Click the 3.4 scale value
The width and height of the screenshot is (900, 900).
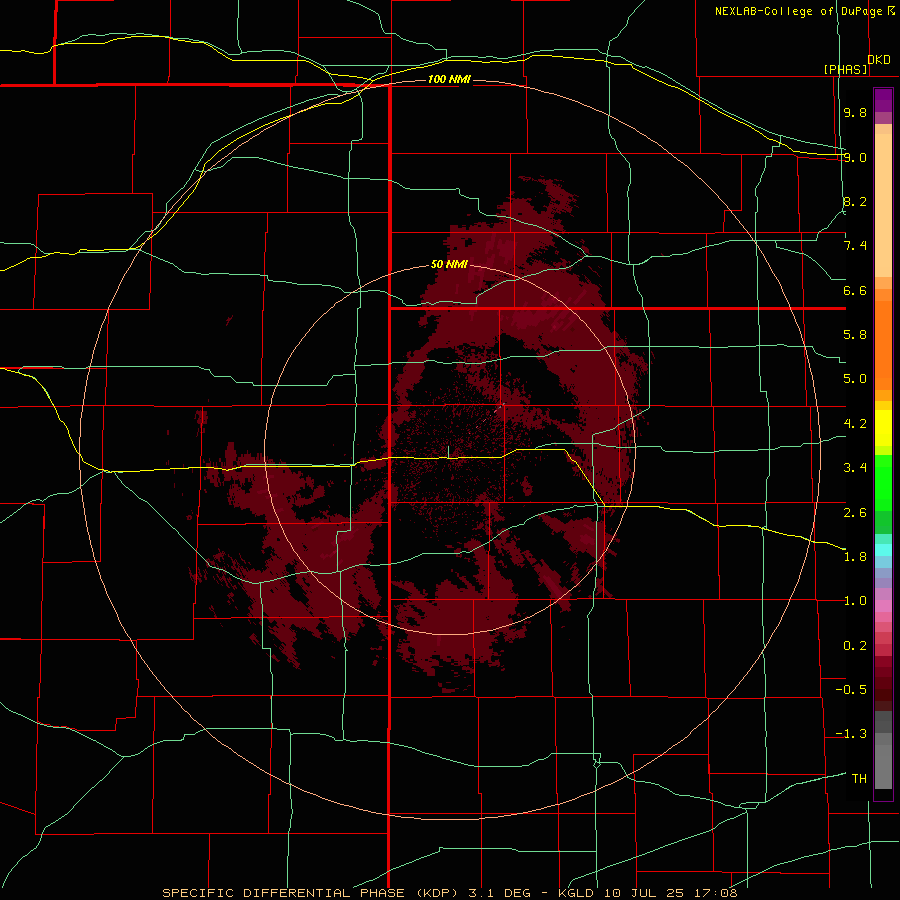pos(855,468)
